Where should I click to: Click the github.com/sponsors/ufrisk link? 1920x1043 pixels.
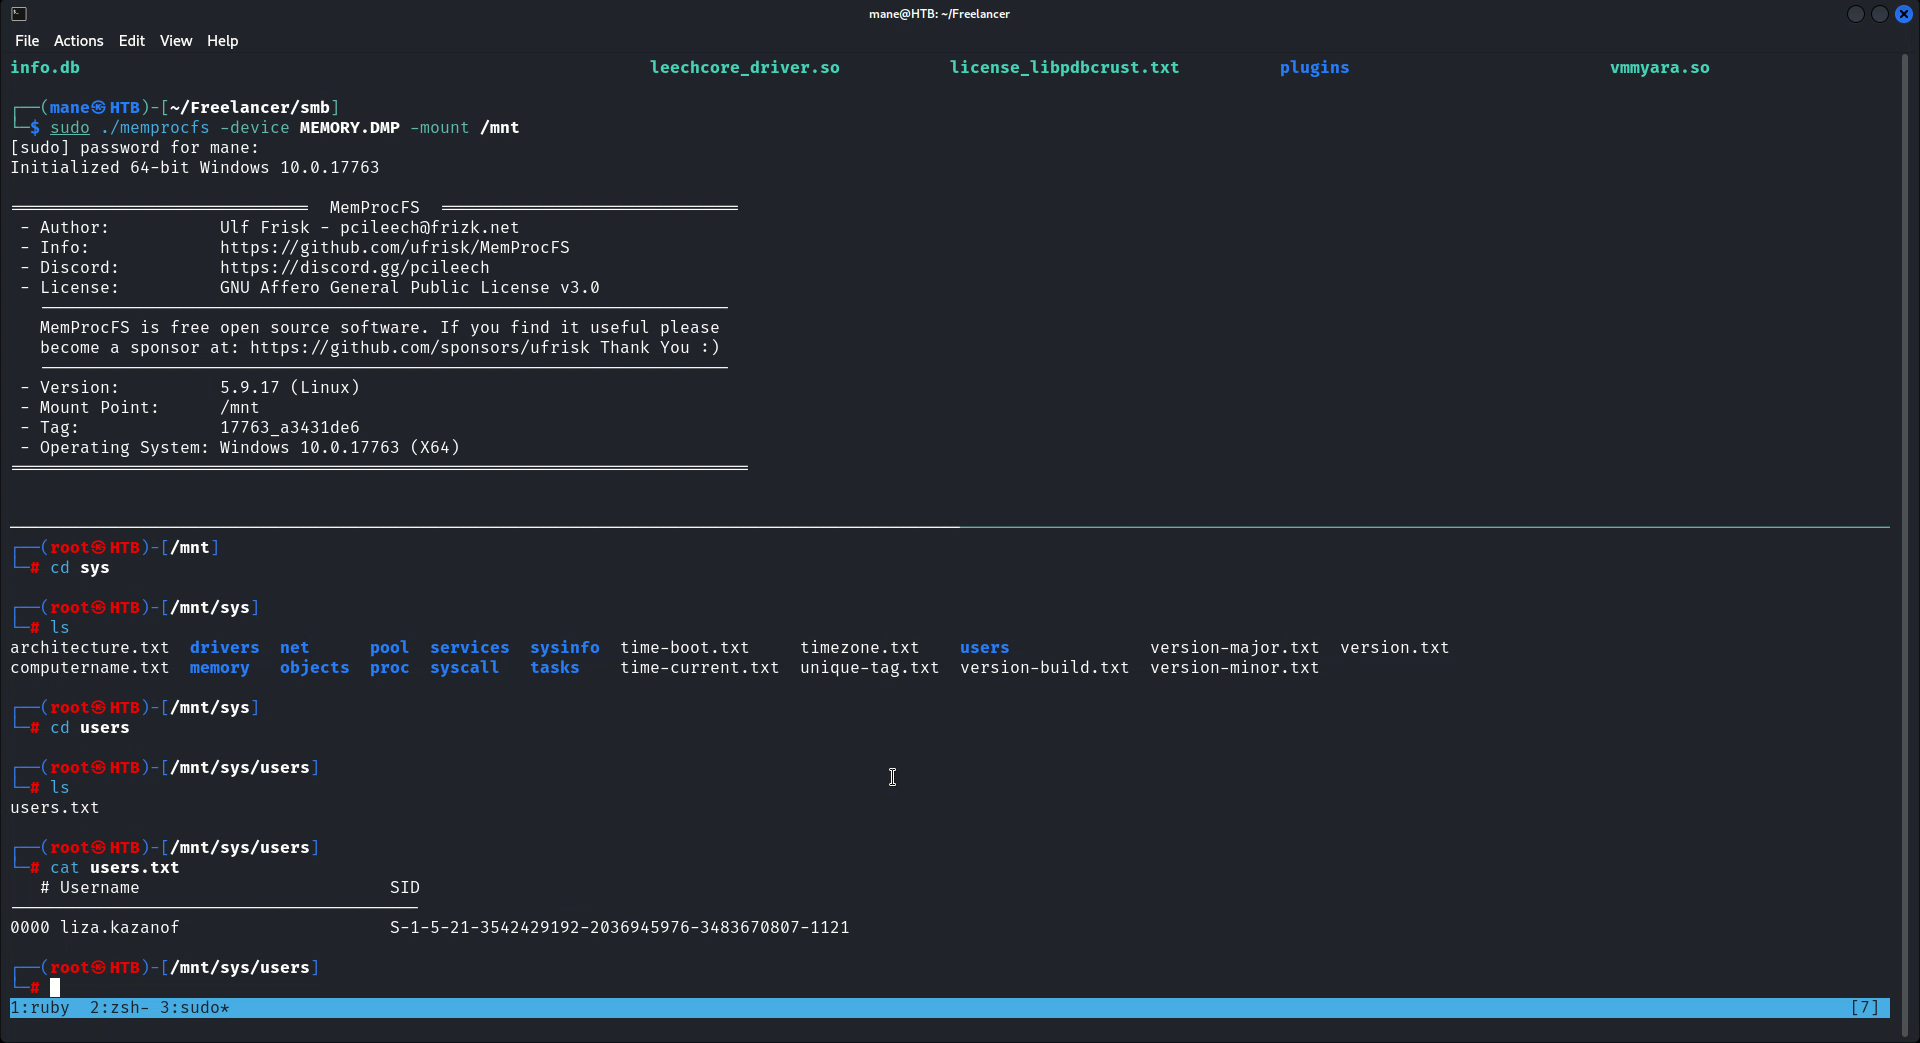420,348
